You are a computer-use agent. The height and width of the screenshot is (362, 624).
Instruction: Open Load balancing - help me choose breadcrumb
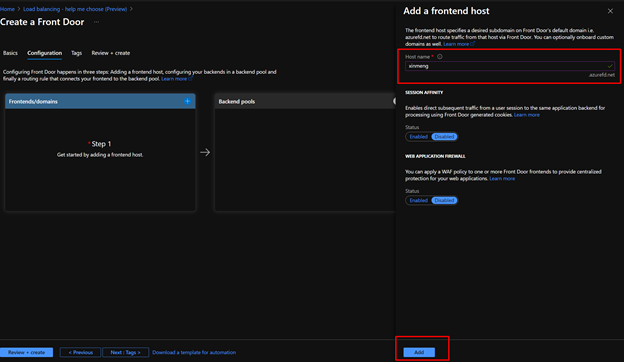pyautogui.click(x=75, y=9)
